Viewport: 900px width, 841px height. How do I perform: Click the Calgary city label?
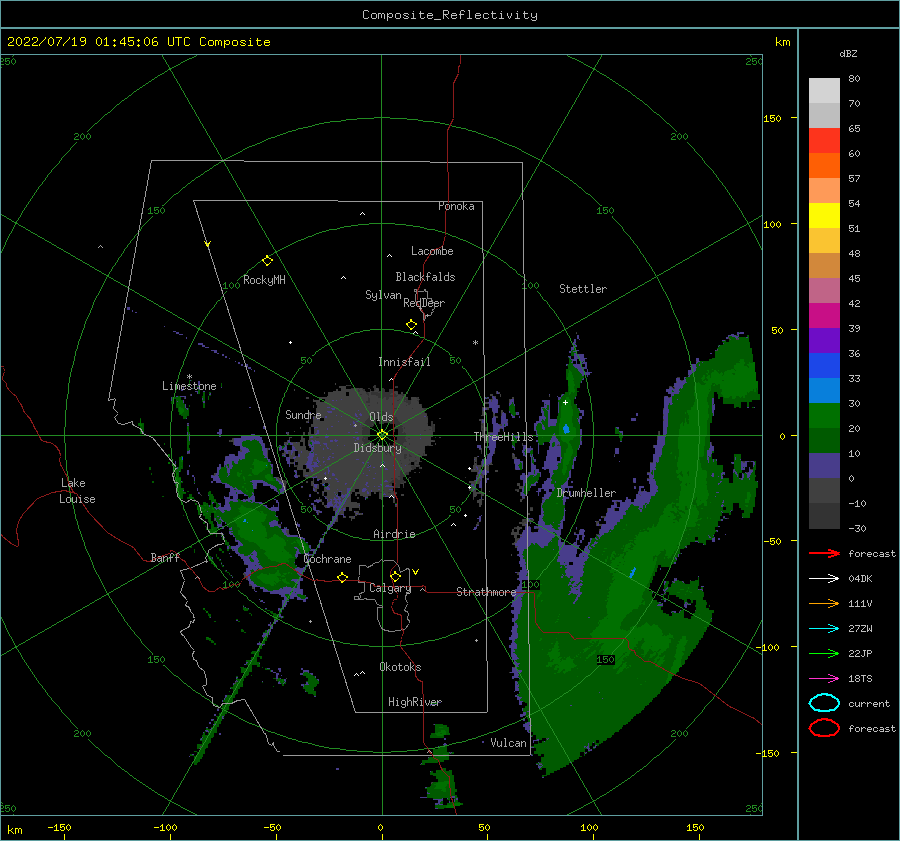tap(390, 588)
